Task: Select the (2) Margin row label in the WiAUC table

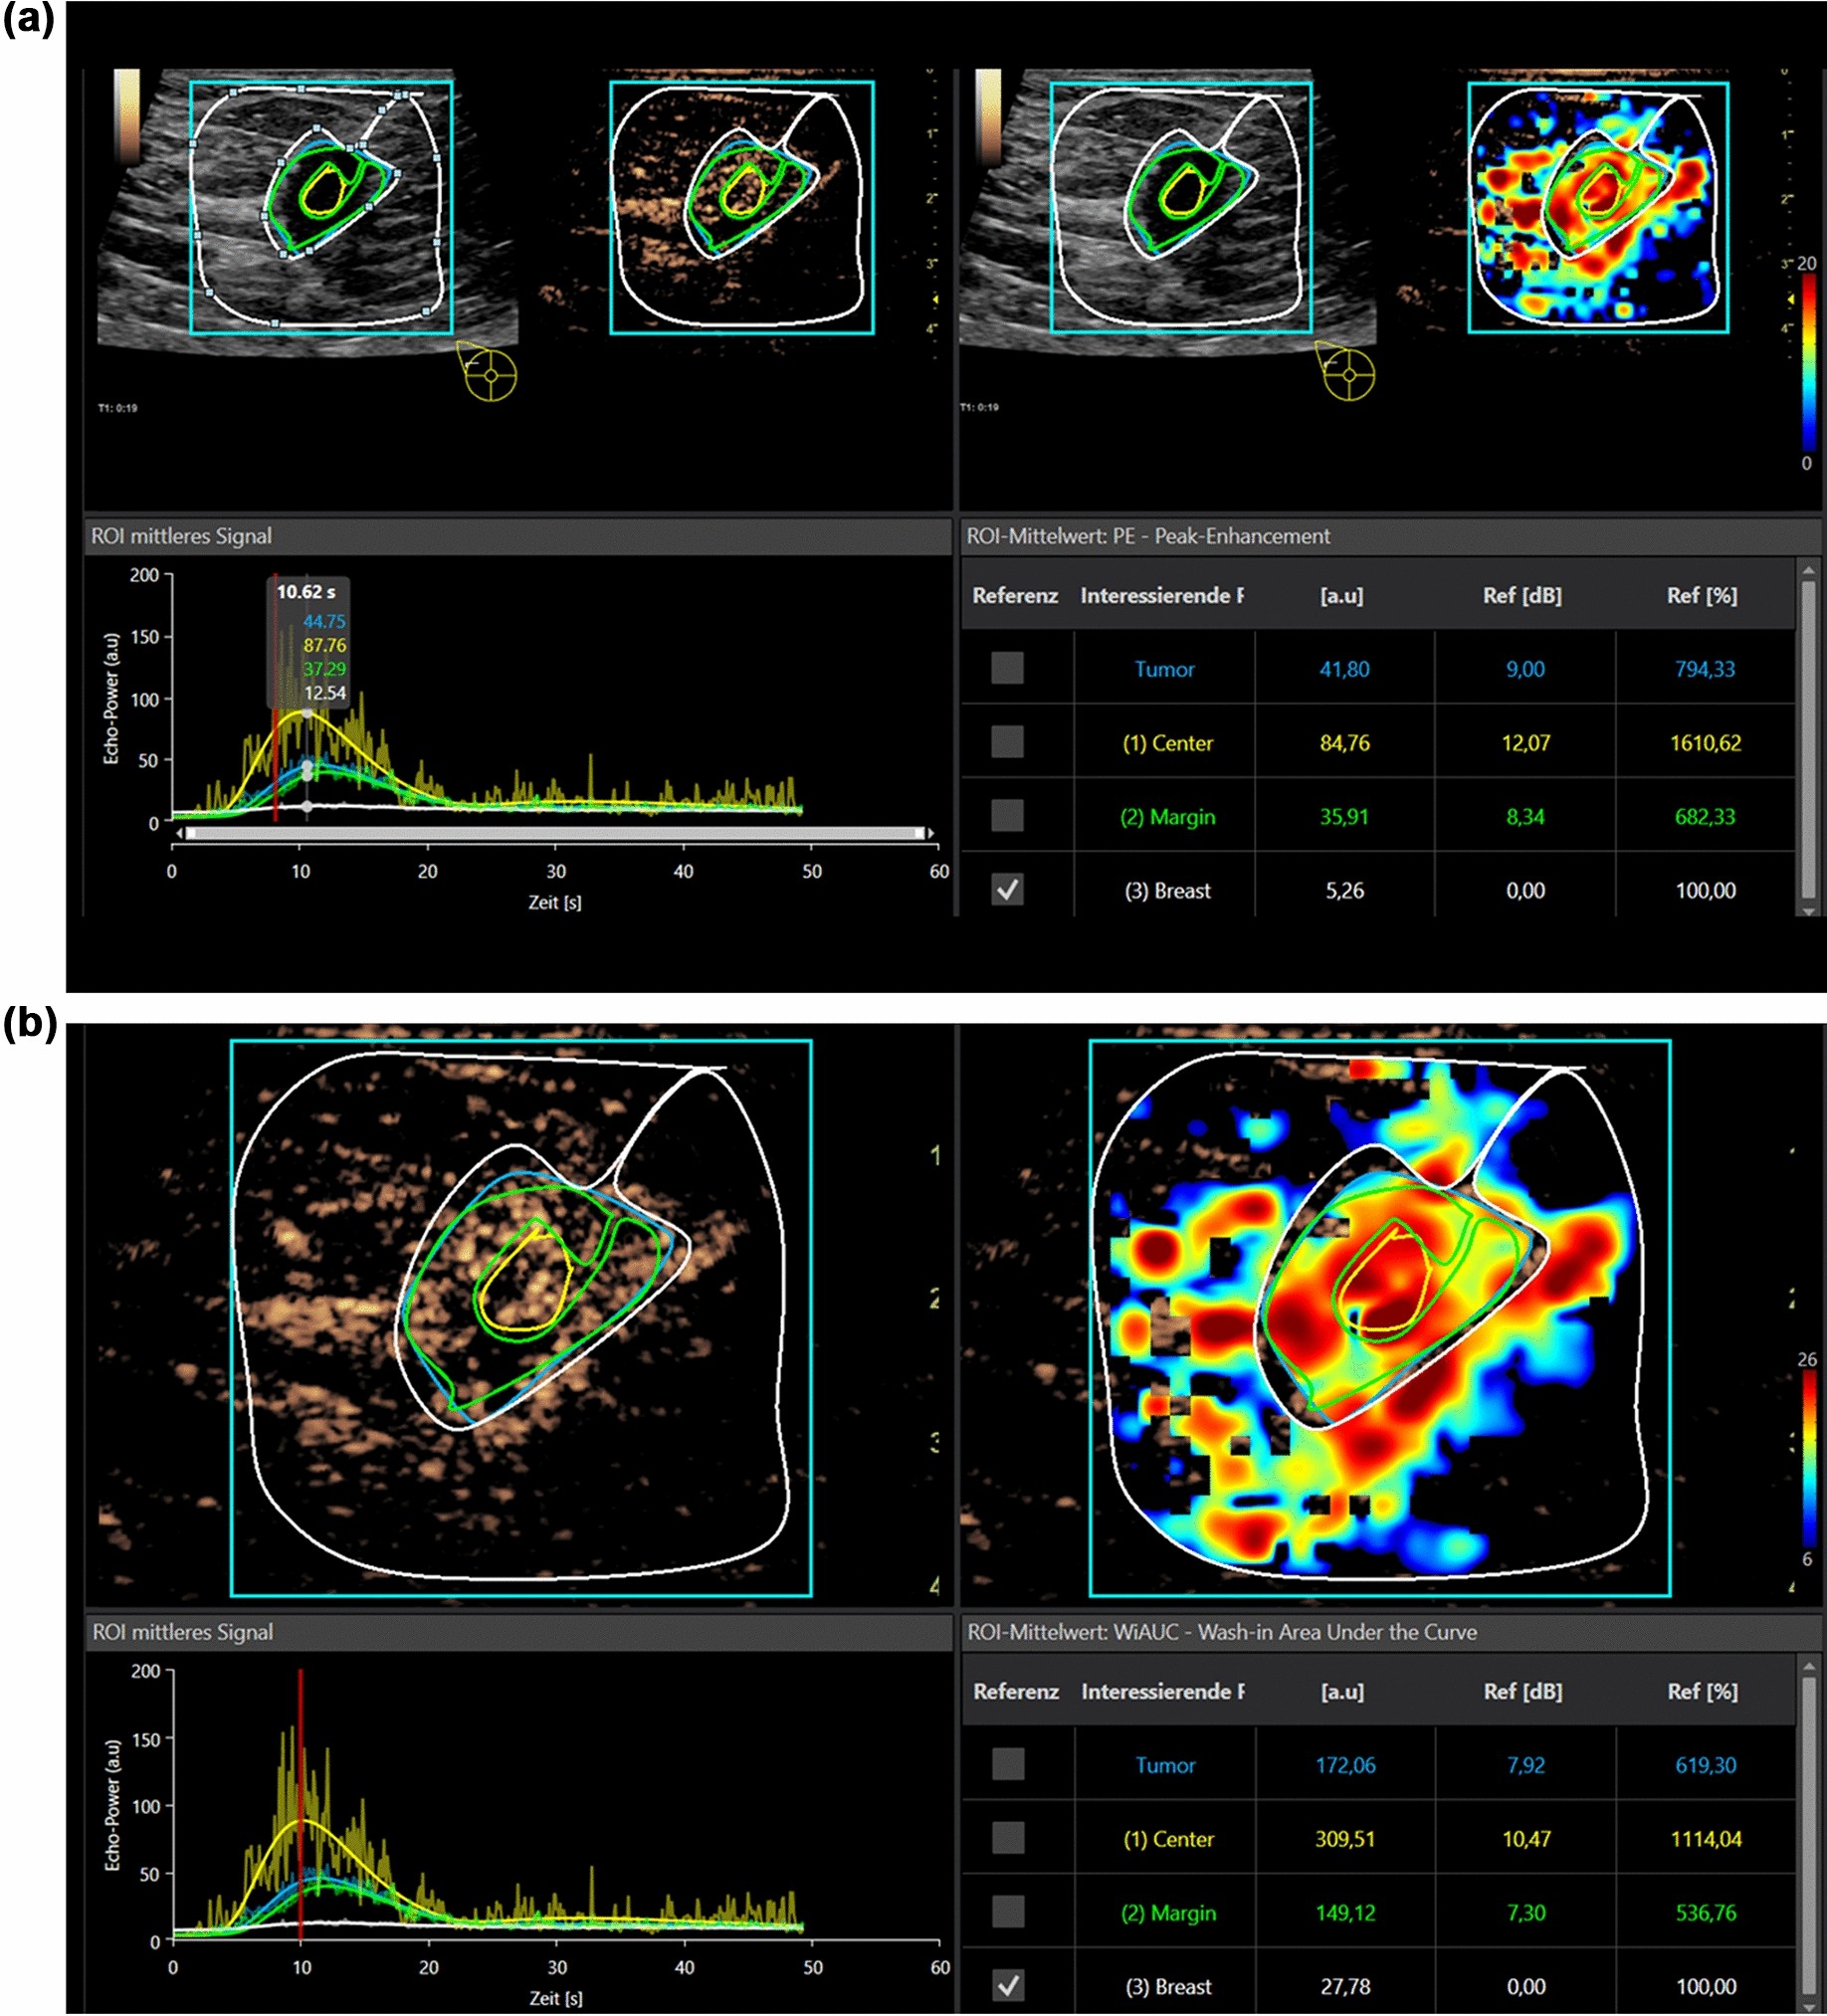Action: 1168,1913
